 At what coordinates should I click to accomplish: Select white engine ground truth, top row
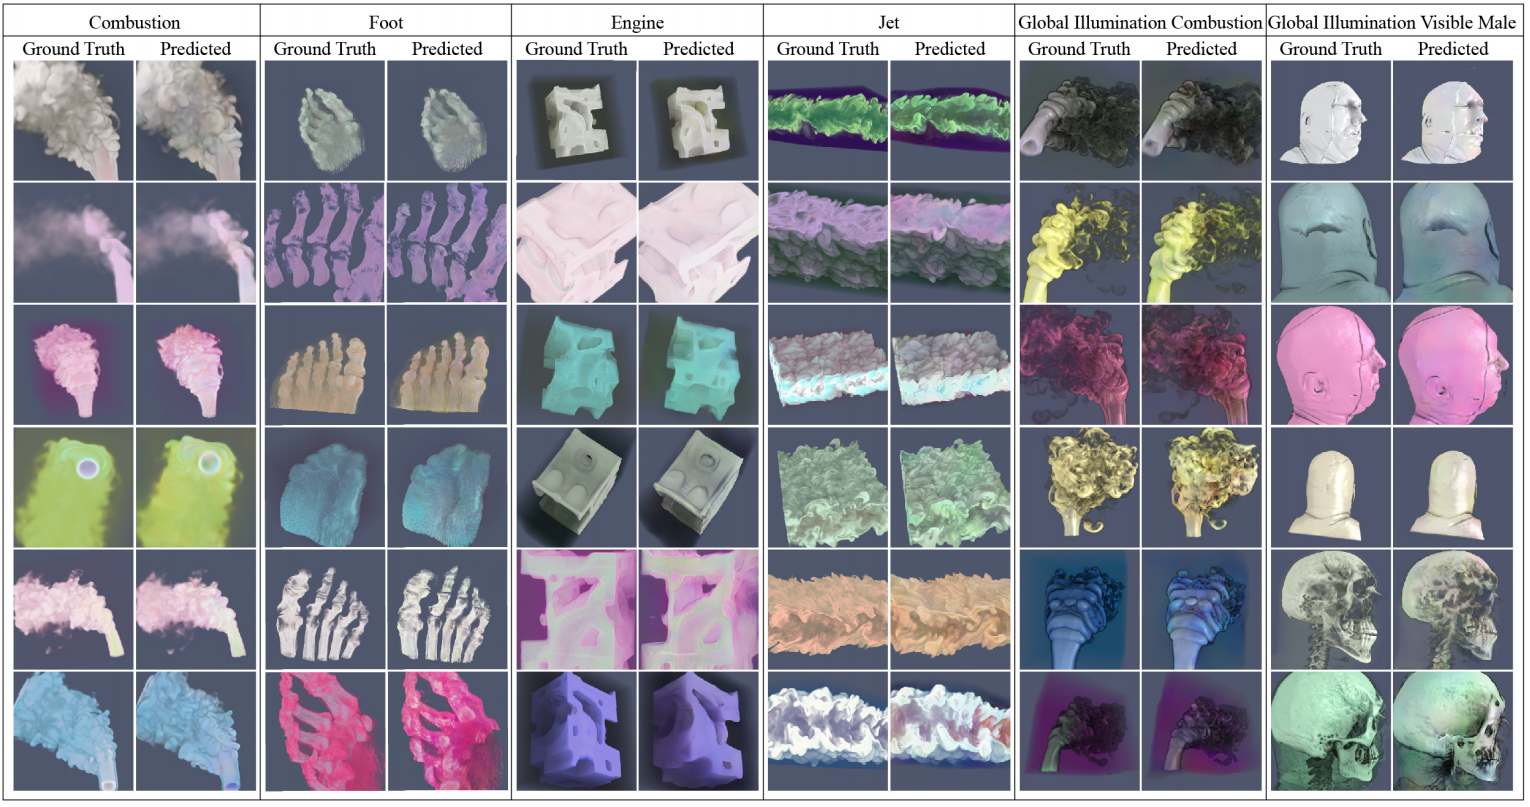coord(577,119)
